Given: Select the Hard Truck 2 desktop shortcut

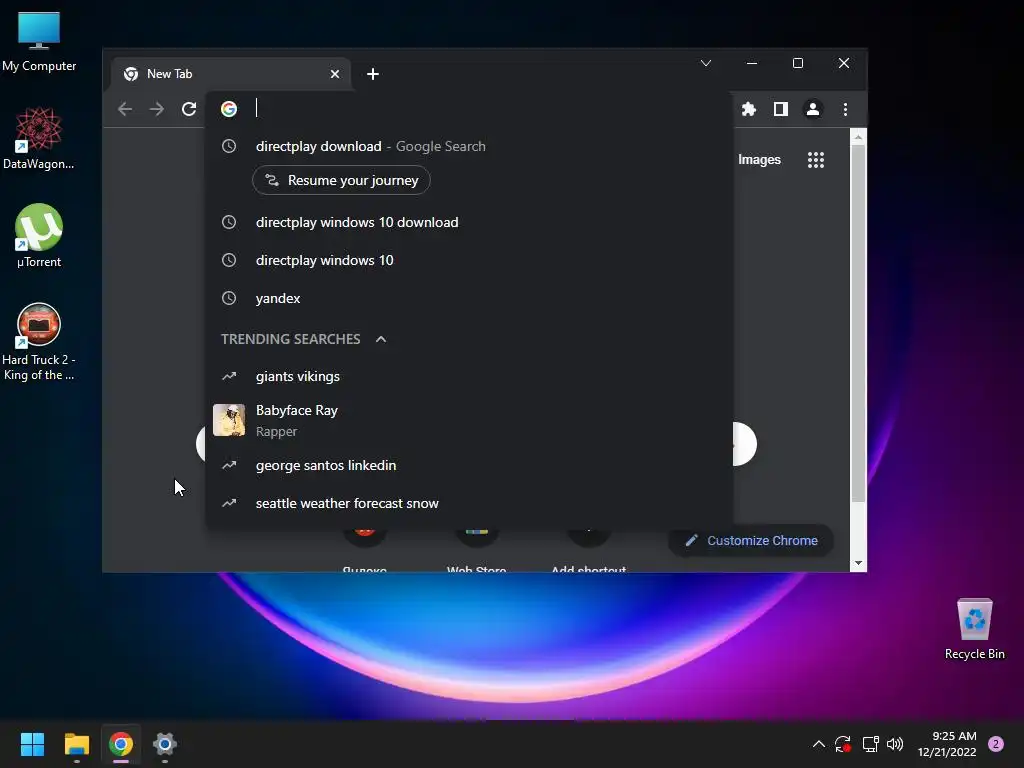Looking at the screenshot, I should coord(39,342).
